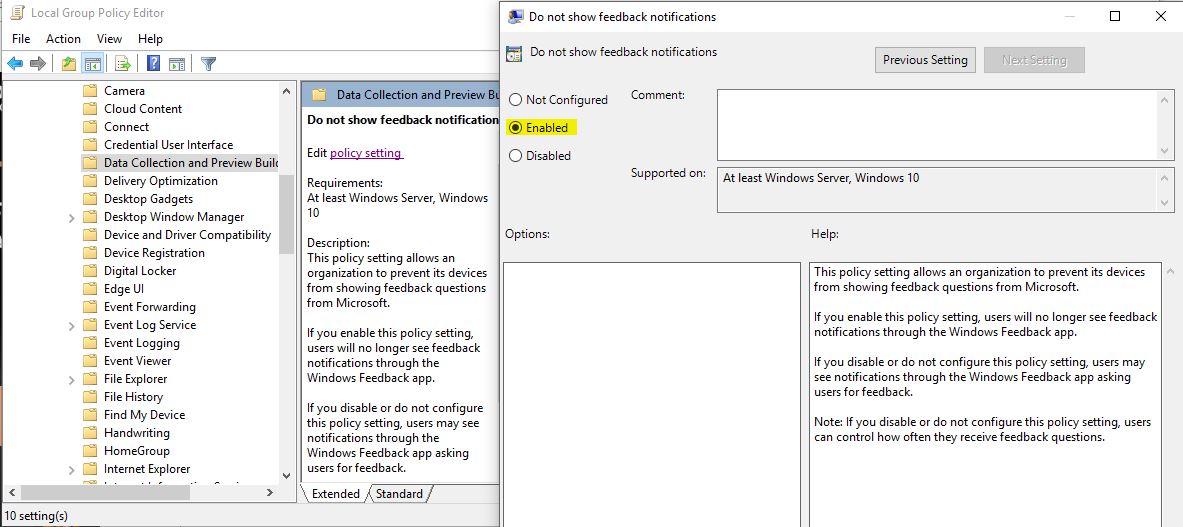Select the Event Viewer tree item
The width and height of the screenshot is (1183, 527).
(x=137, y=361)
